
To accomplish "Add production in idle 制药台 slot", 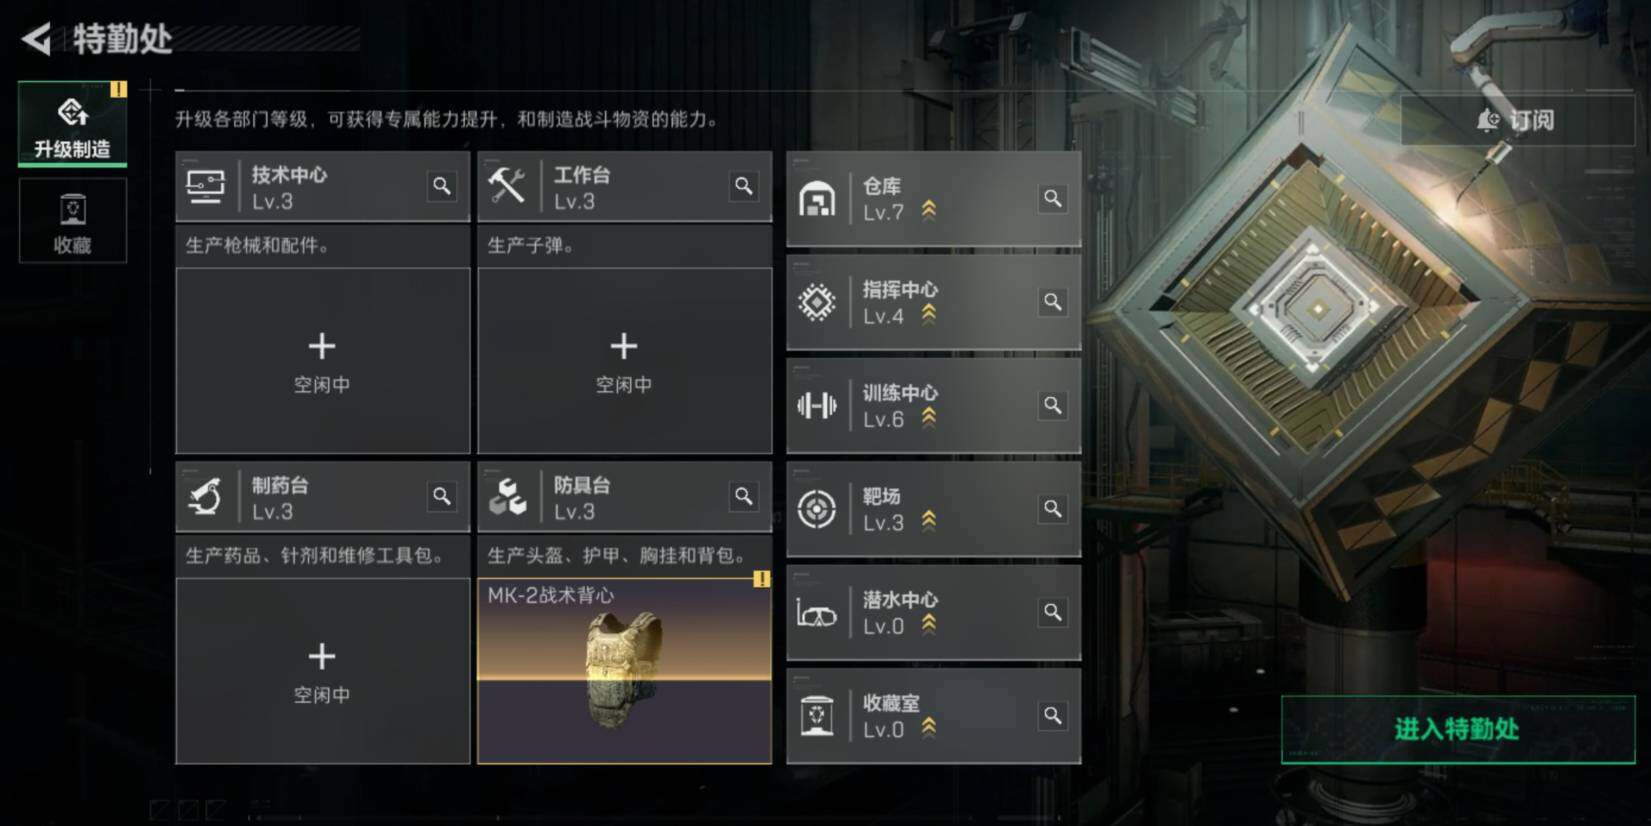I will point(322,671).
